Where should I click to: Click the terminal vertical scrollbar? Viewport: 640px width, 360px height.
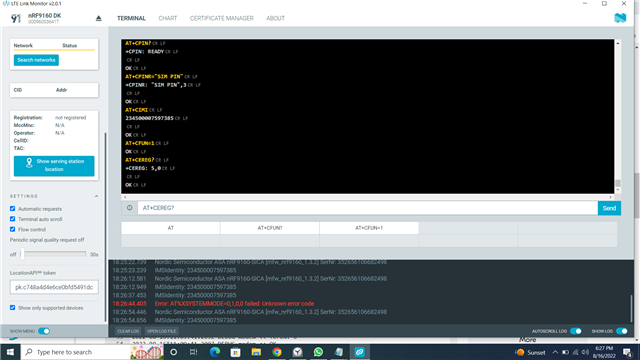coord(618,182)
